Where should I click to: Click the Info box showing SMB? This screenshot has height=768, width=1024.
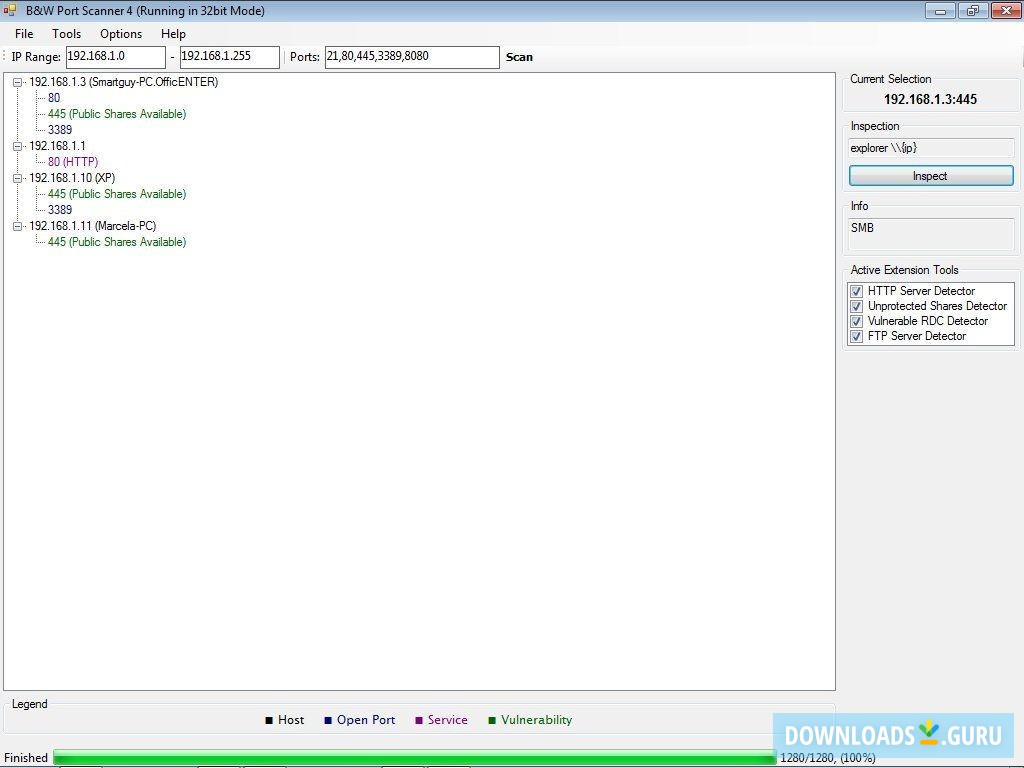coord(931,234)
